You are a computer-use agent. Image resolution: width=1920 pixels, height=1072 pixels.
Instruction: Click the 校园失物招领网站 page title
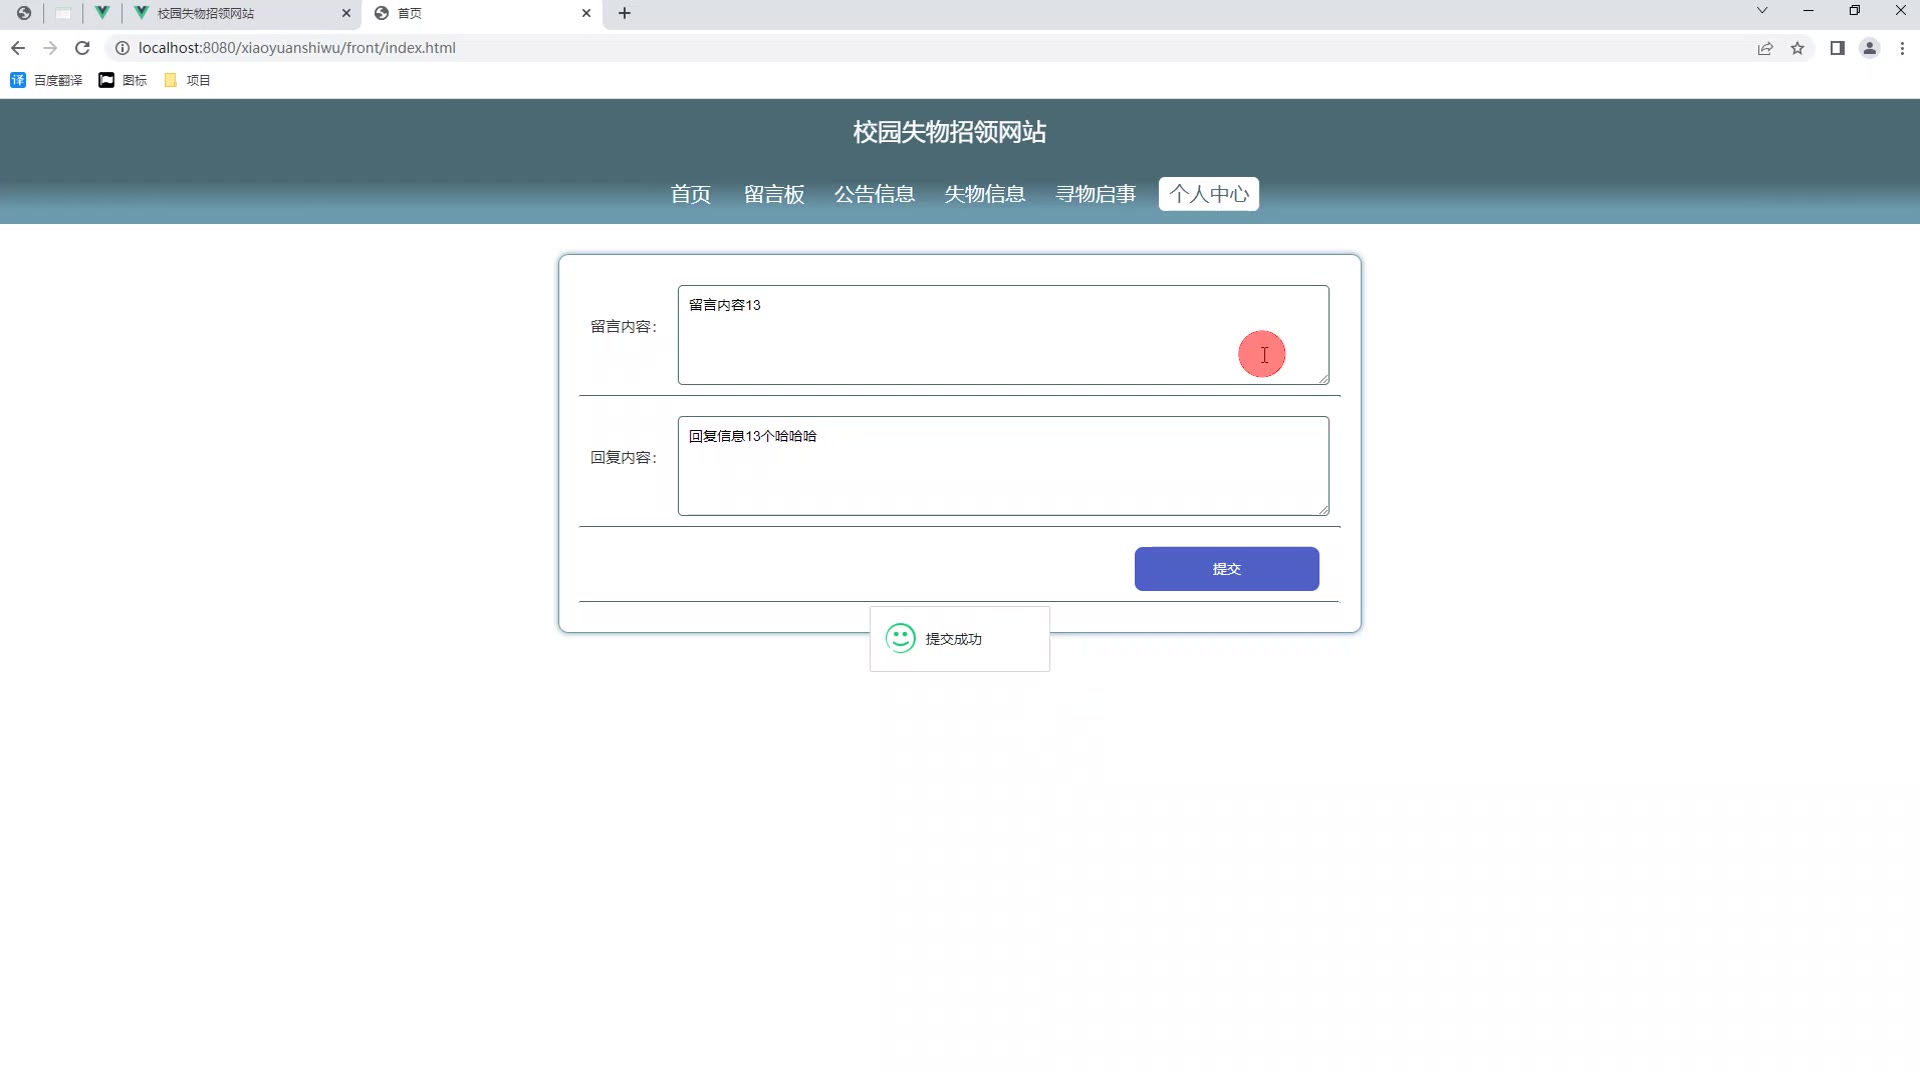pyautogui.click(x=949, y=132)
